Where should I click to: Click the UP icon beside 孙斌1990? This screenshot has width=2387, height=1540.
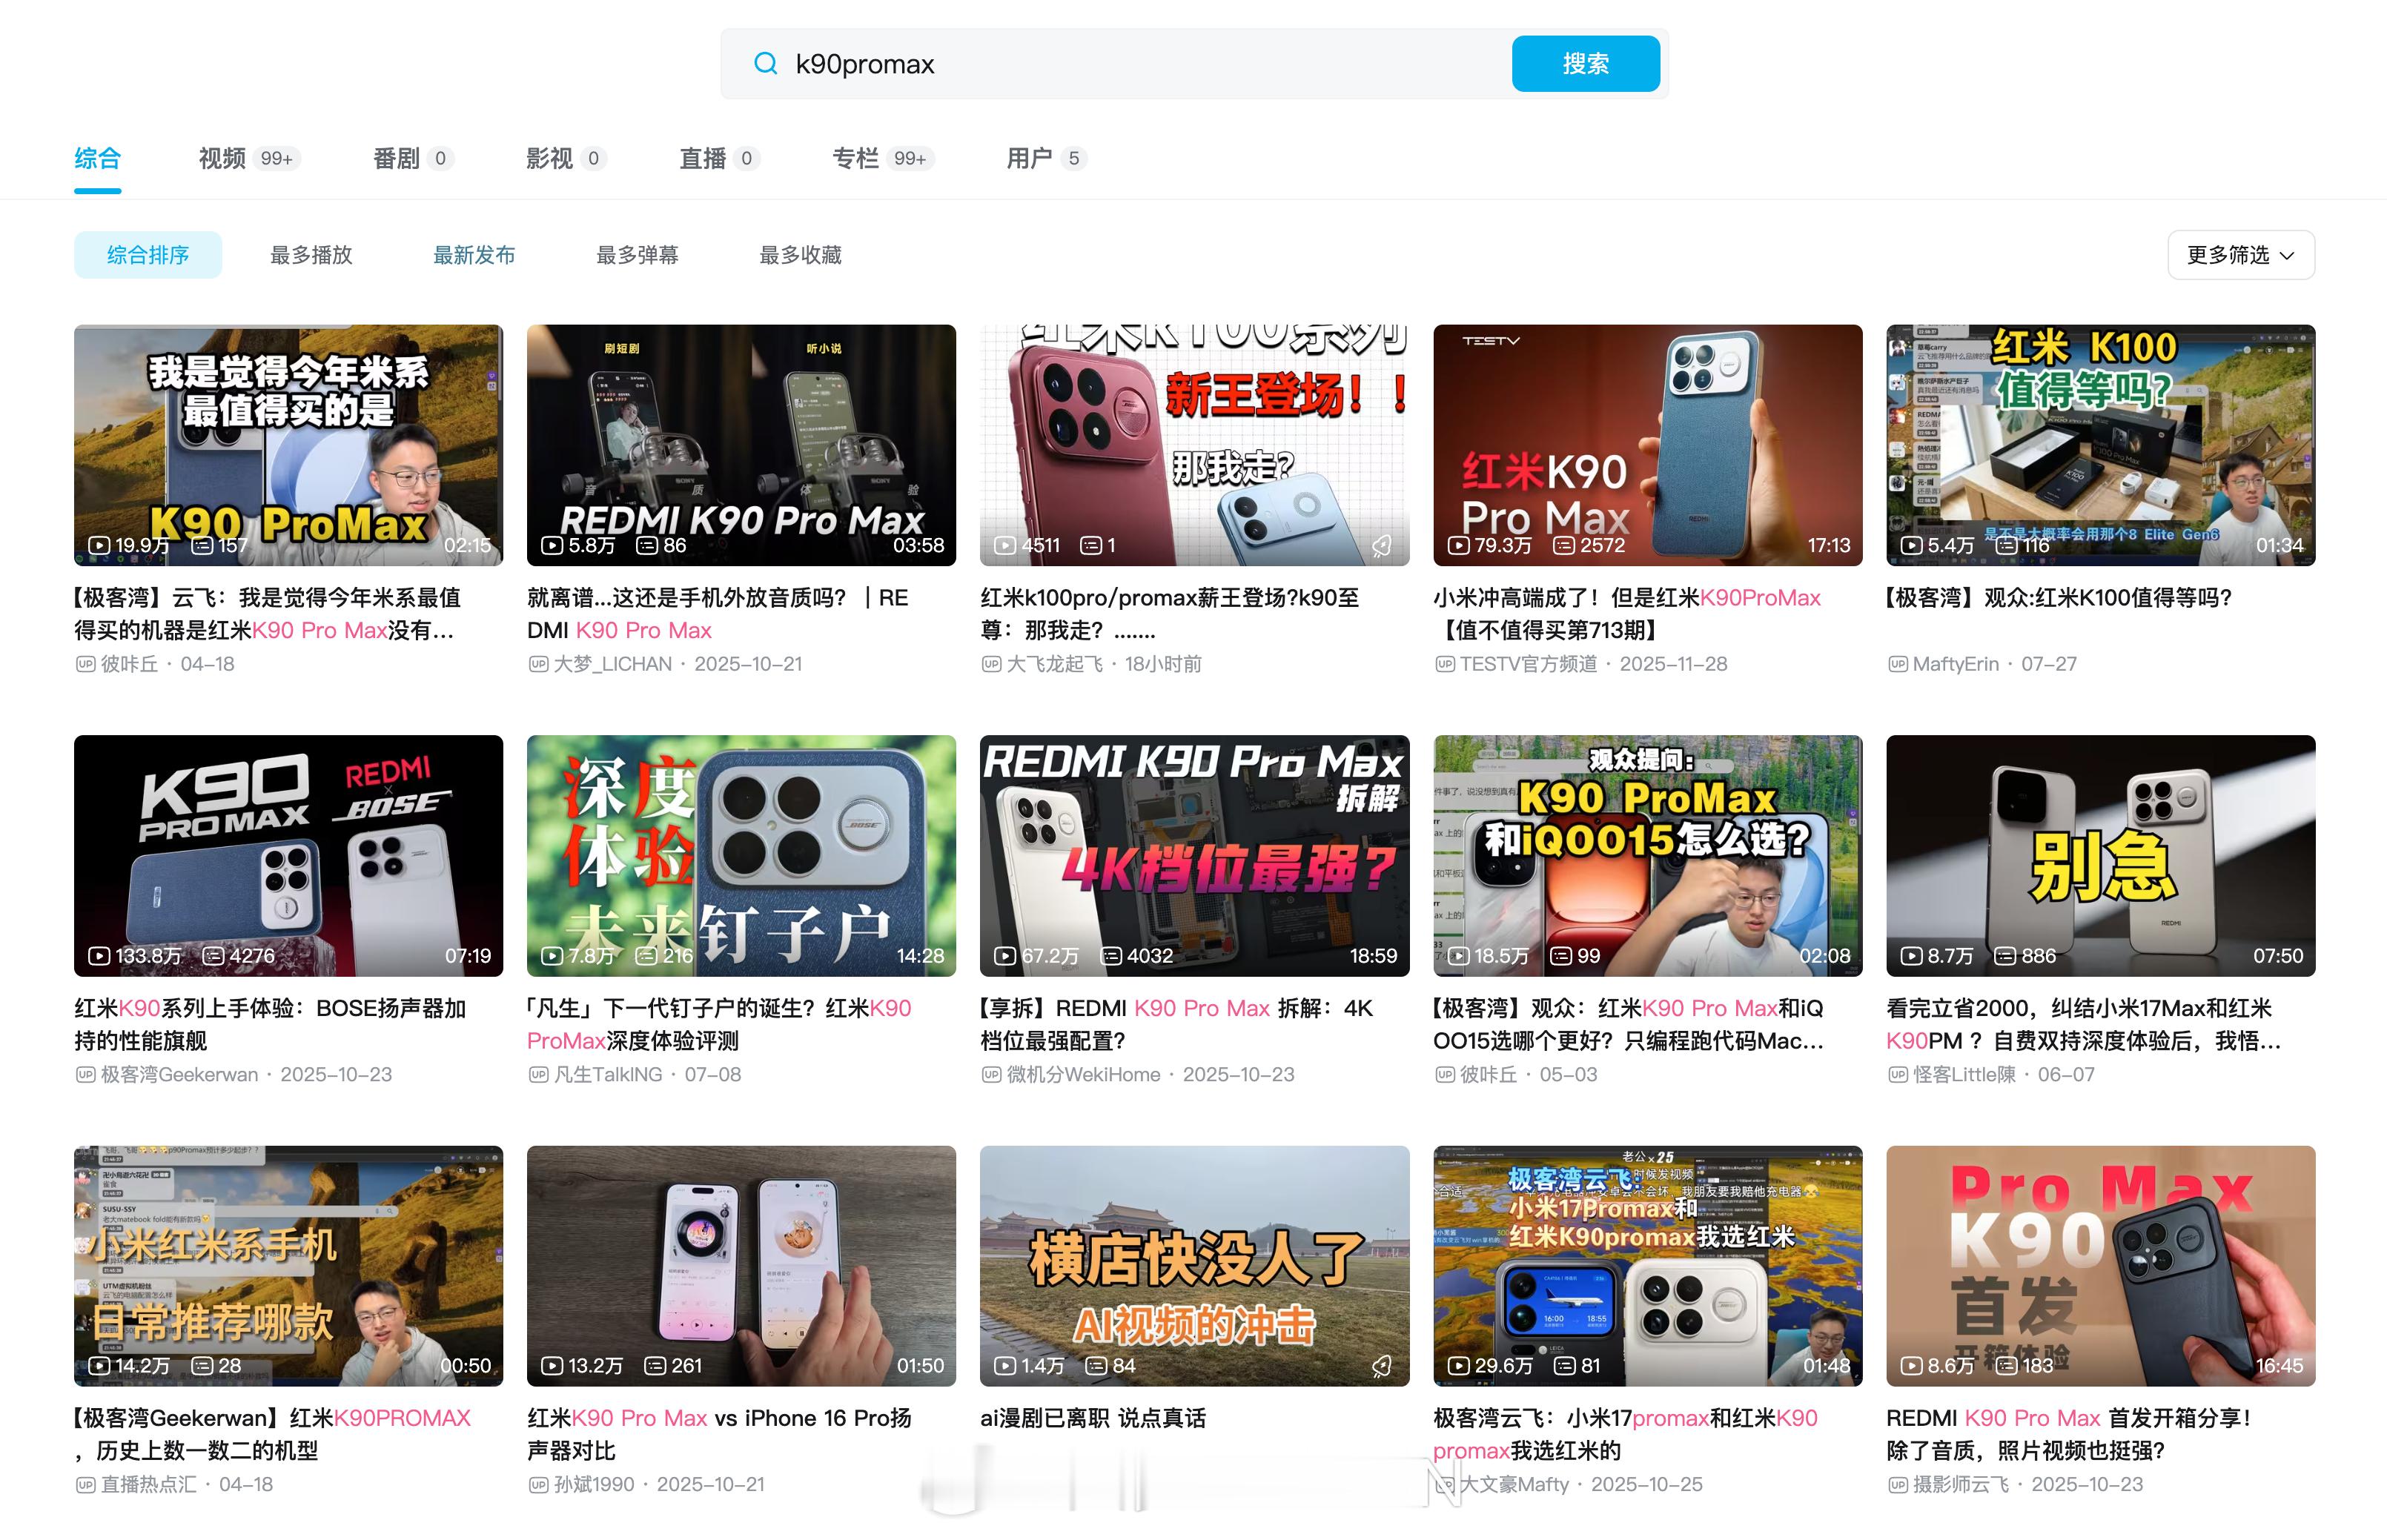tap(538, 1485)
